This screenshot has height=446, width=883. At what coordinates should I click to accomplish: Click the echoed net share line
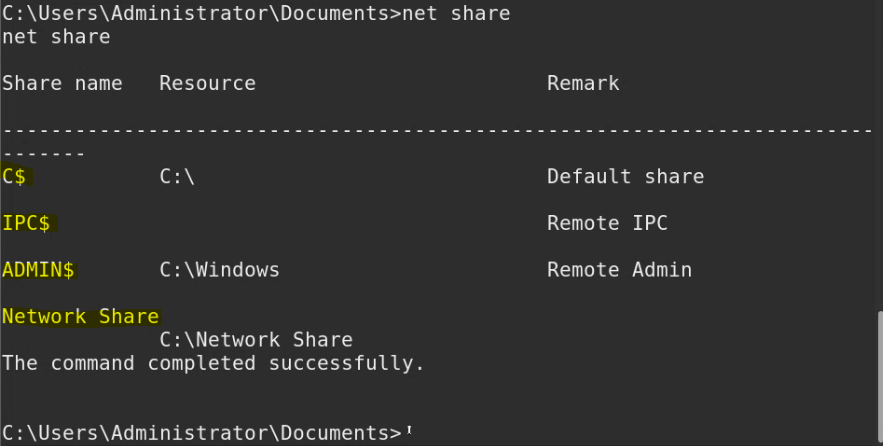click(56, 37)
